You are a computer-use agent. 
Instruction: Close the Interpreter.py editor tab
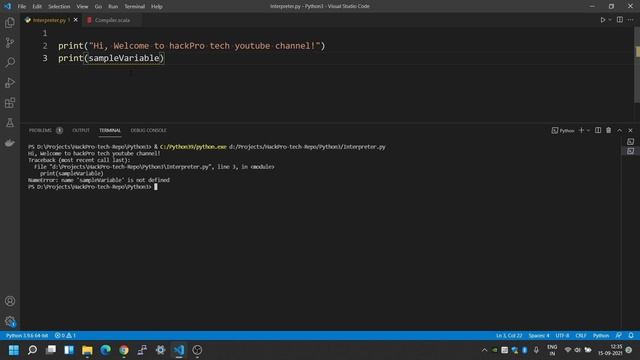point(76,20)
